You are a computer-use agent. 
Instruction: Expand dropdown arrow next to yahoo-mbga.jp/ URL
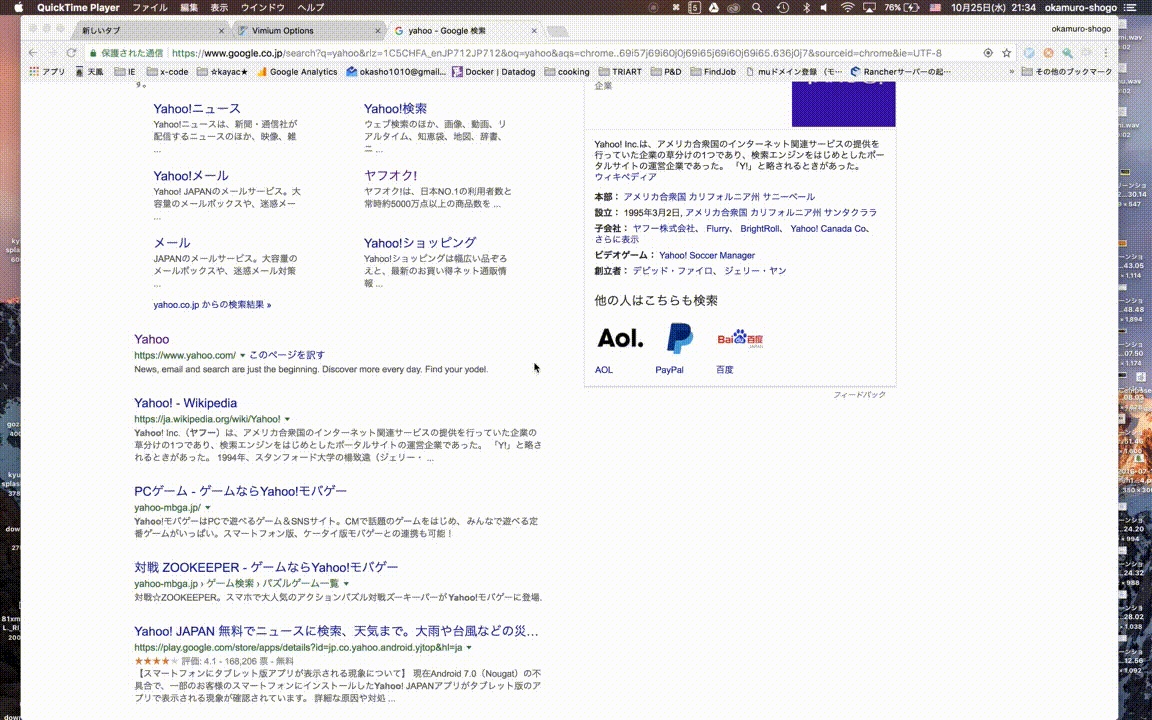click(x=208, y=508)
